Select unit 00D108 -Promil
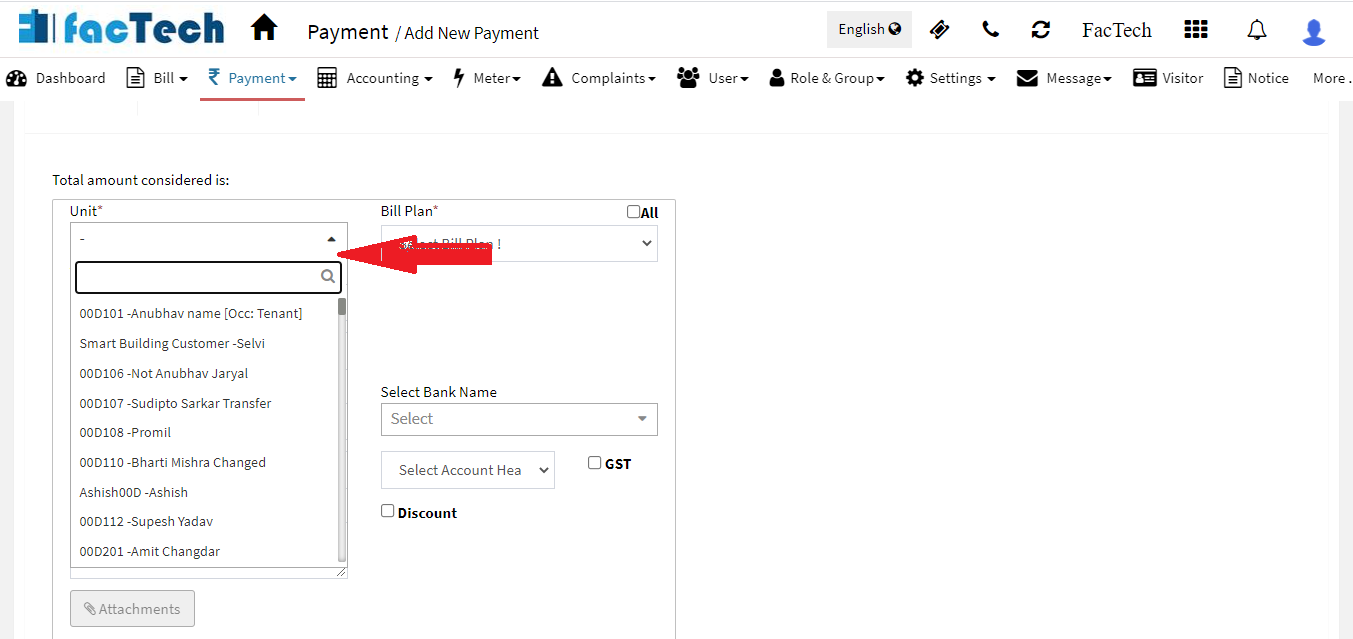1353x639 pixels. (126, 433)
